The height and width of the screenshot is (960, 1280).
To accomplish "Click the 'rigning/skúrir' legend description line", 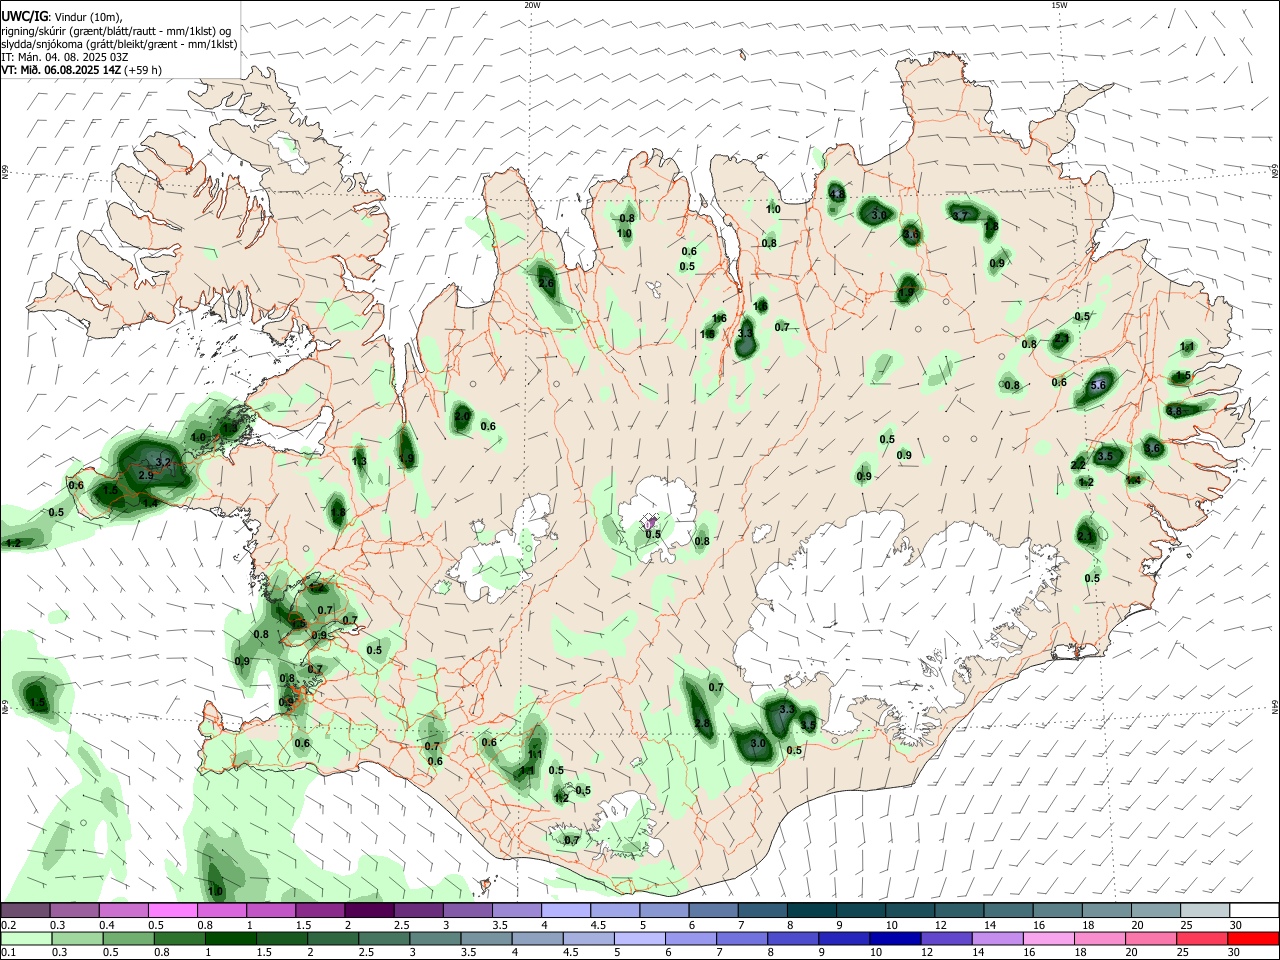I will coord(116,30).
